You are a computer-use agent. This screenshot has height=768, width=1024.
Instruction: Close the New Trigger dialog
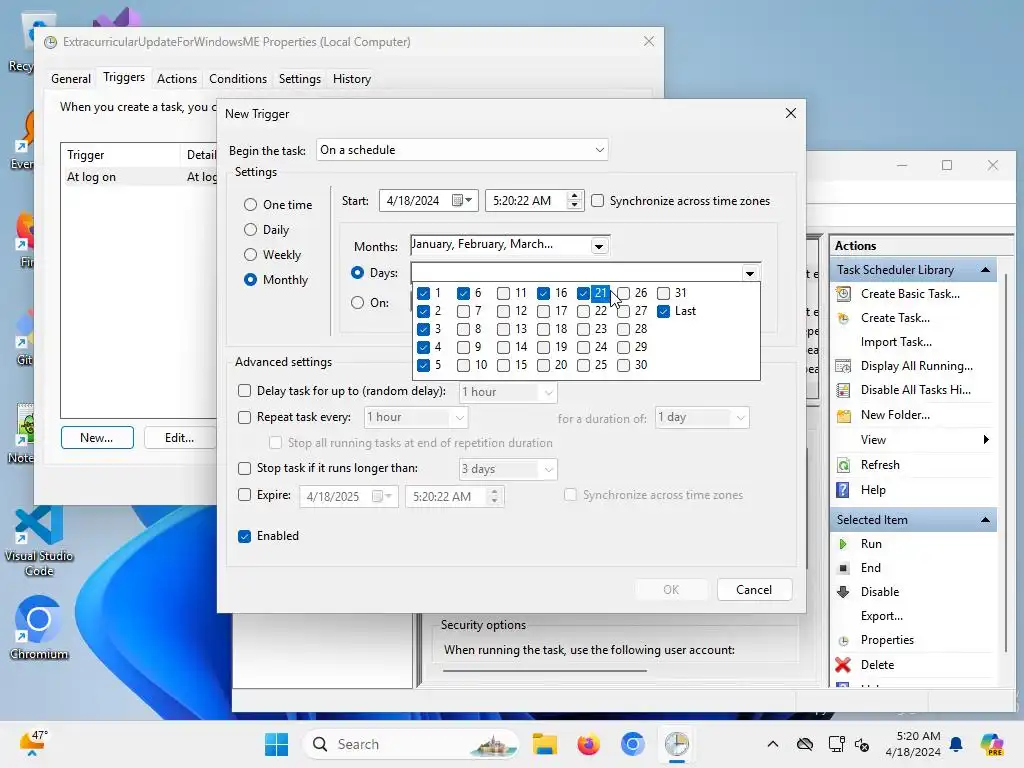pos(790,114)
